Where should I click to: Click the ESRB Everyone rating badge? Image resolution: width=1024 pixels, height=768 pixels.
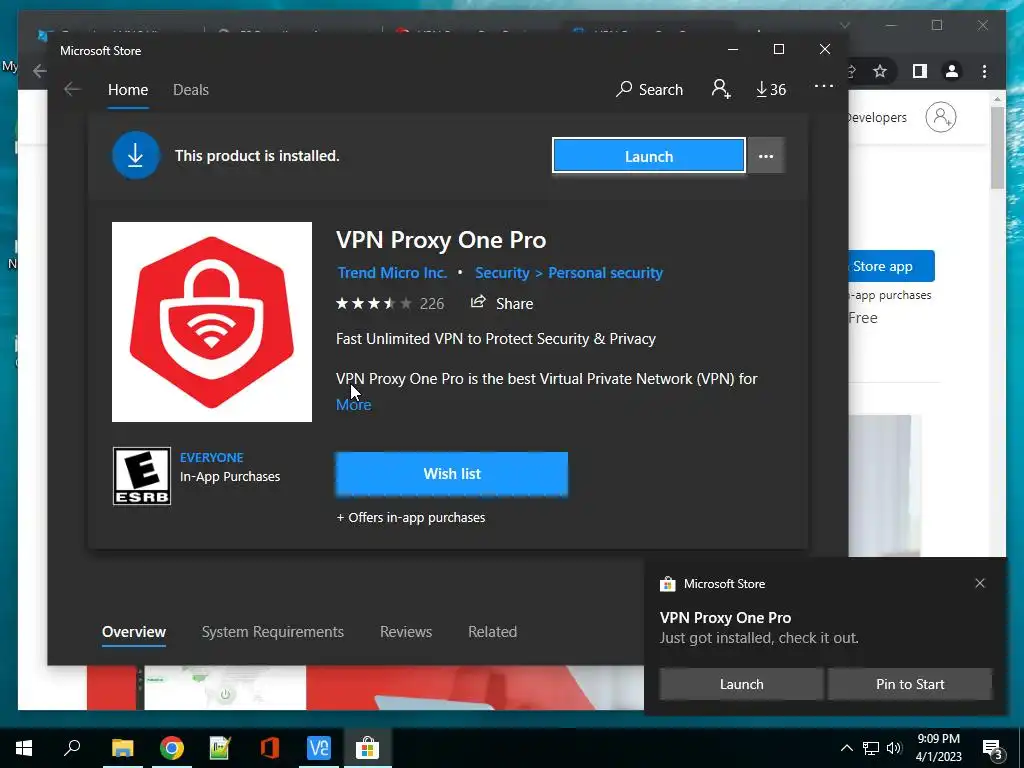coord(142,476)
